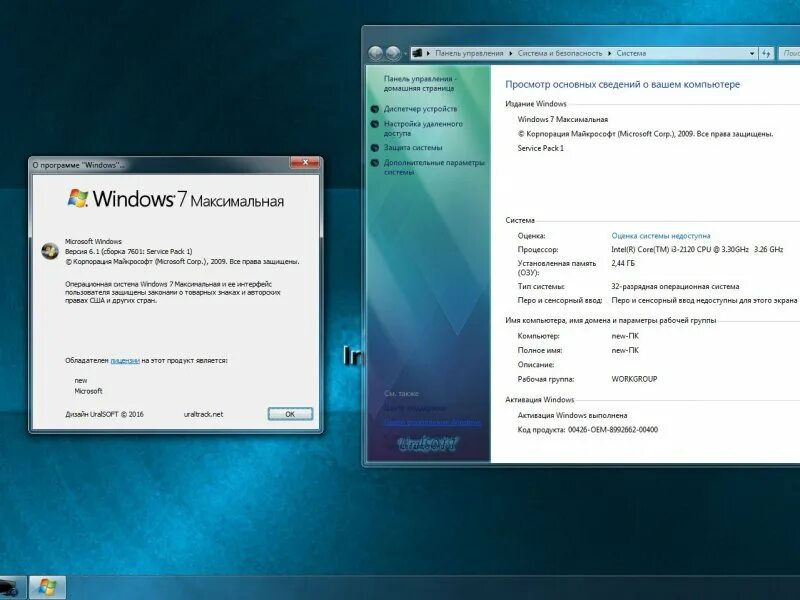
Task: Click 'Service Pack 1' in System window
Action: [x=540, y=148]
